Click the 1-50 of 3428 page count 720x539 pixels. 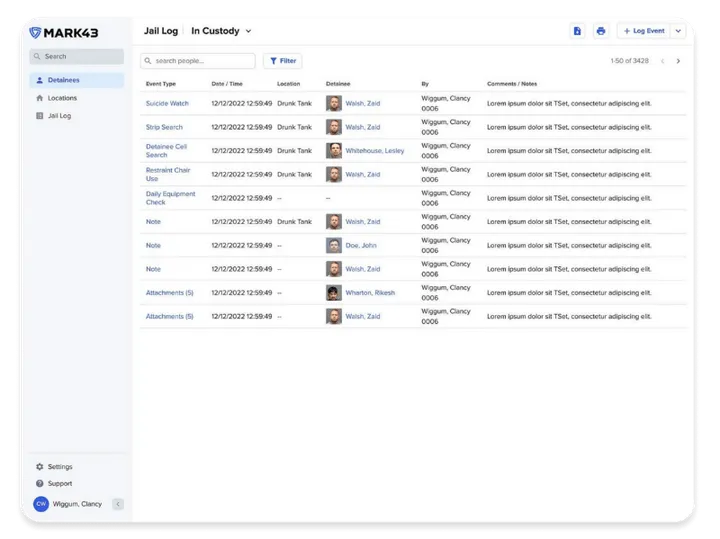pyautogui.click(x=630, y=61)
